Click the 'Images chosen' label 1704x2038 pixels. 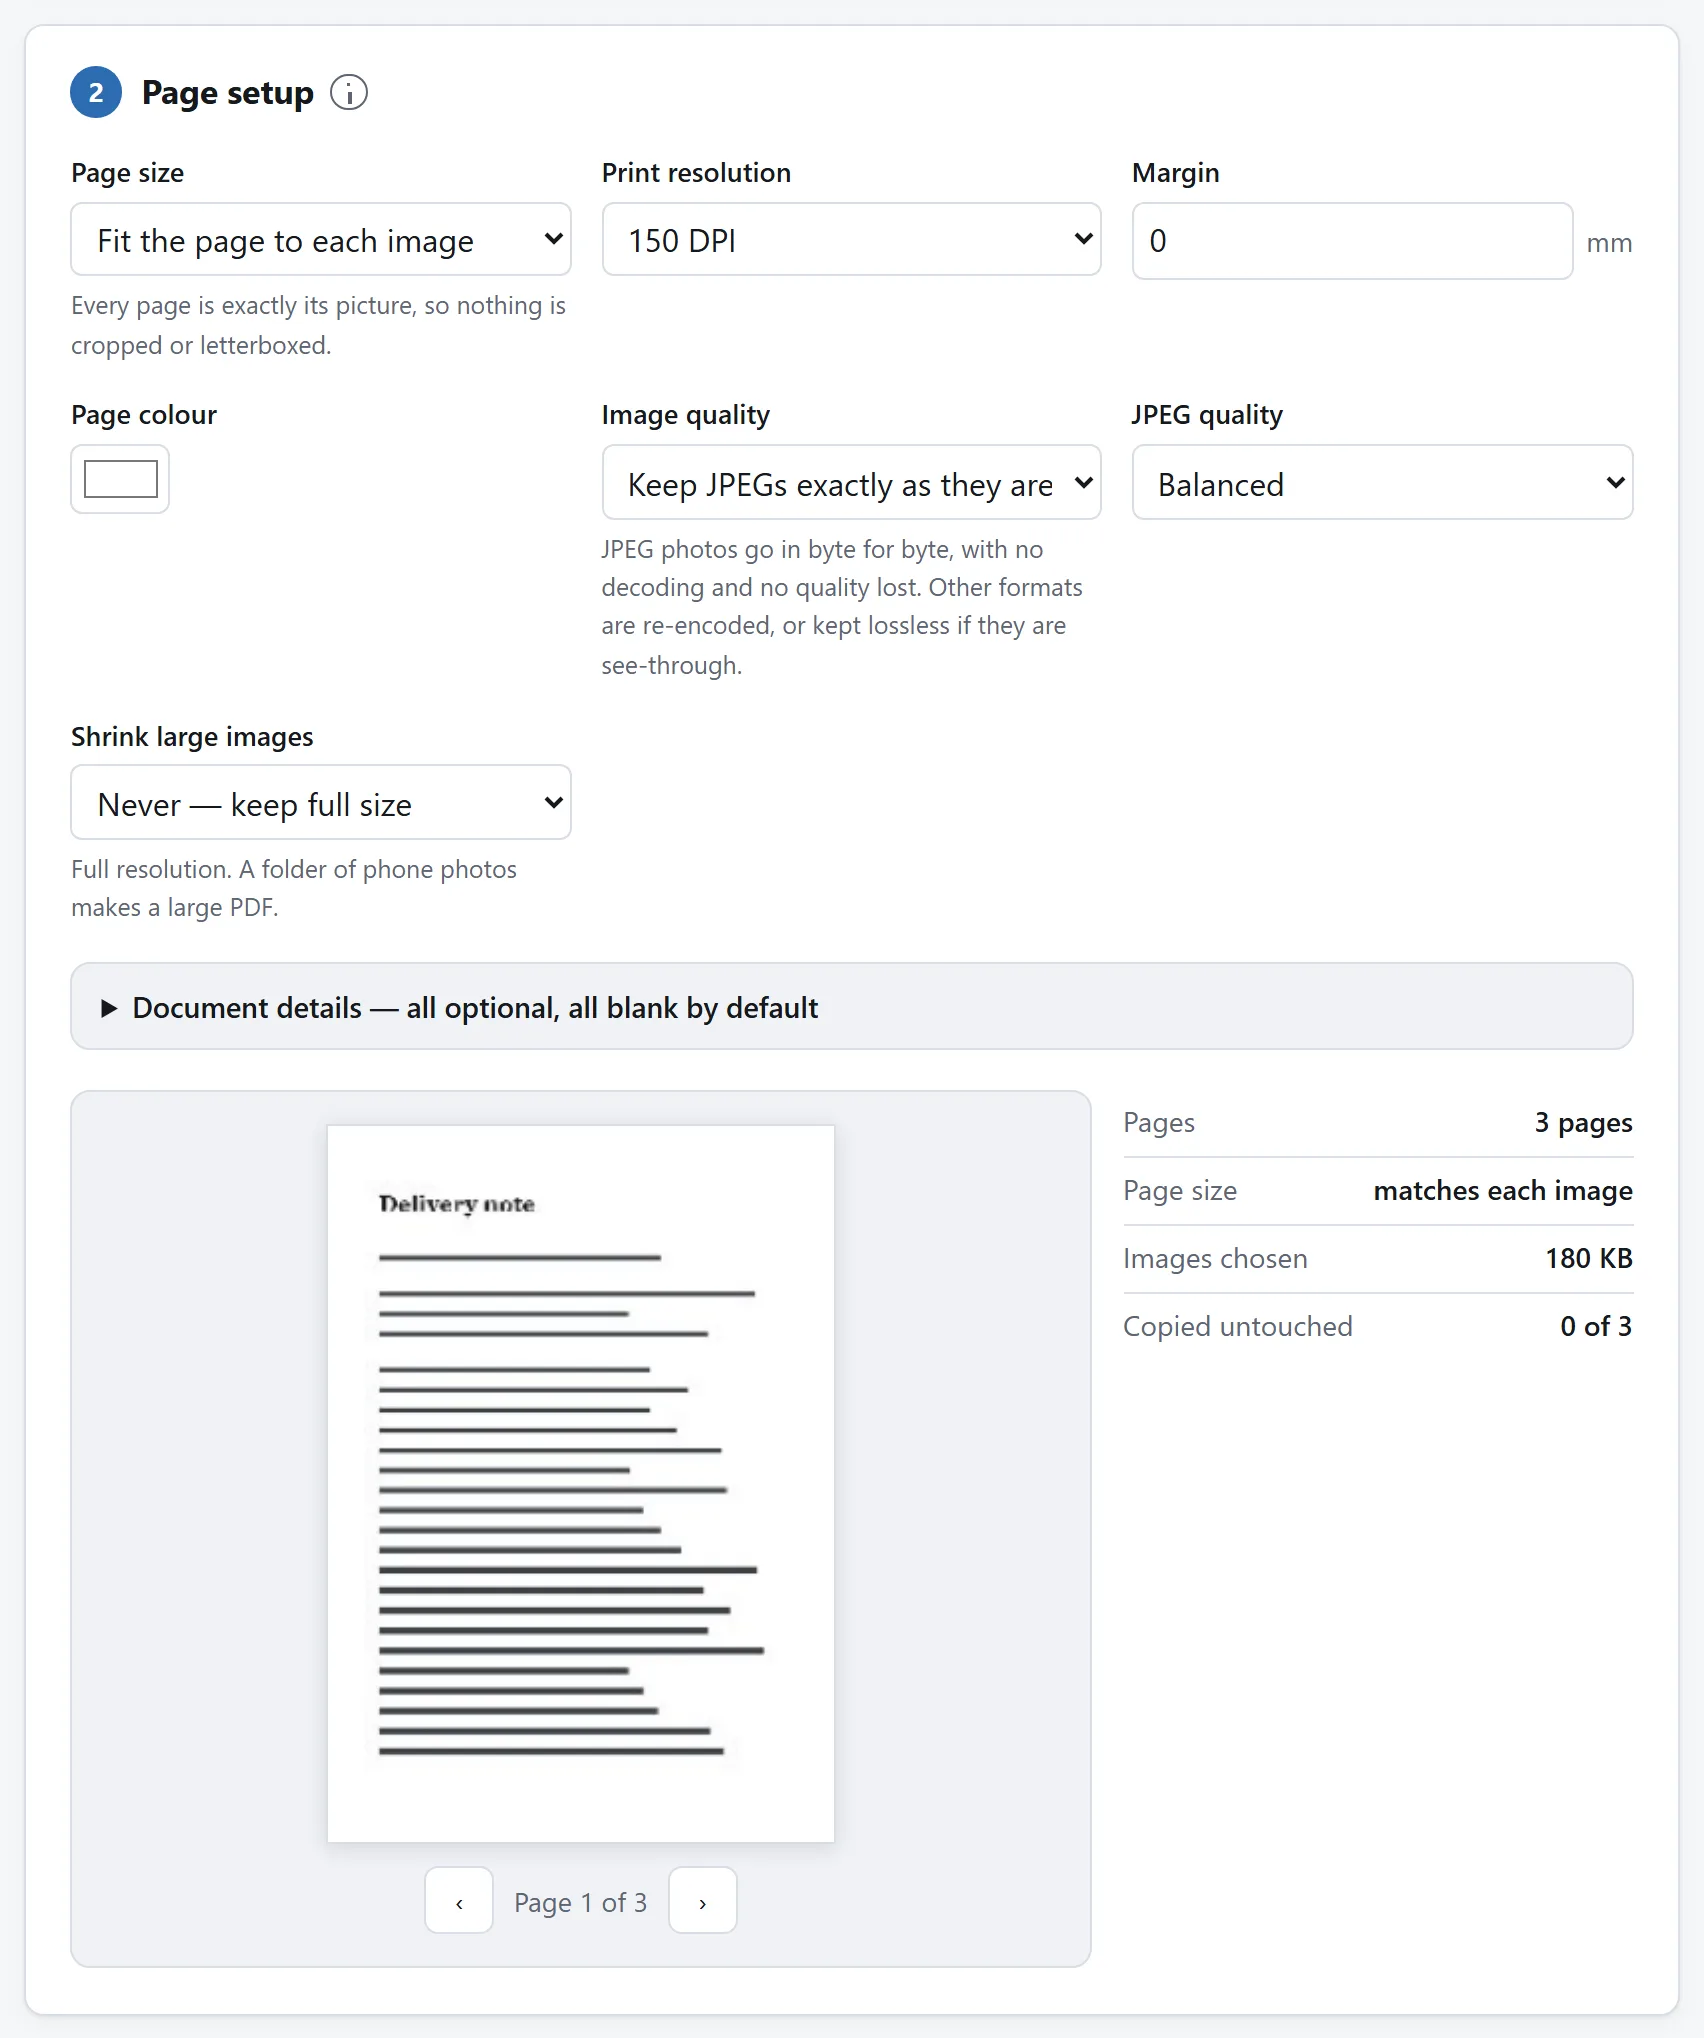[x=1215, y=1259]
